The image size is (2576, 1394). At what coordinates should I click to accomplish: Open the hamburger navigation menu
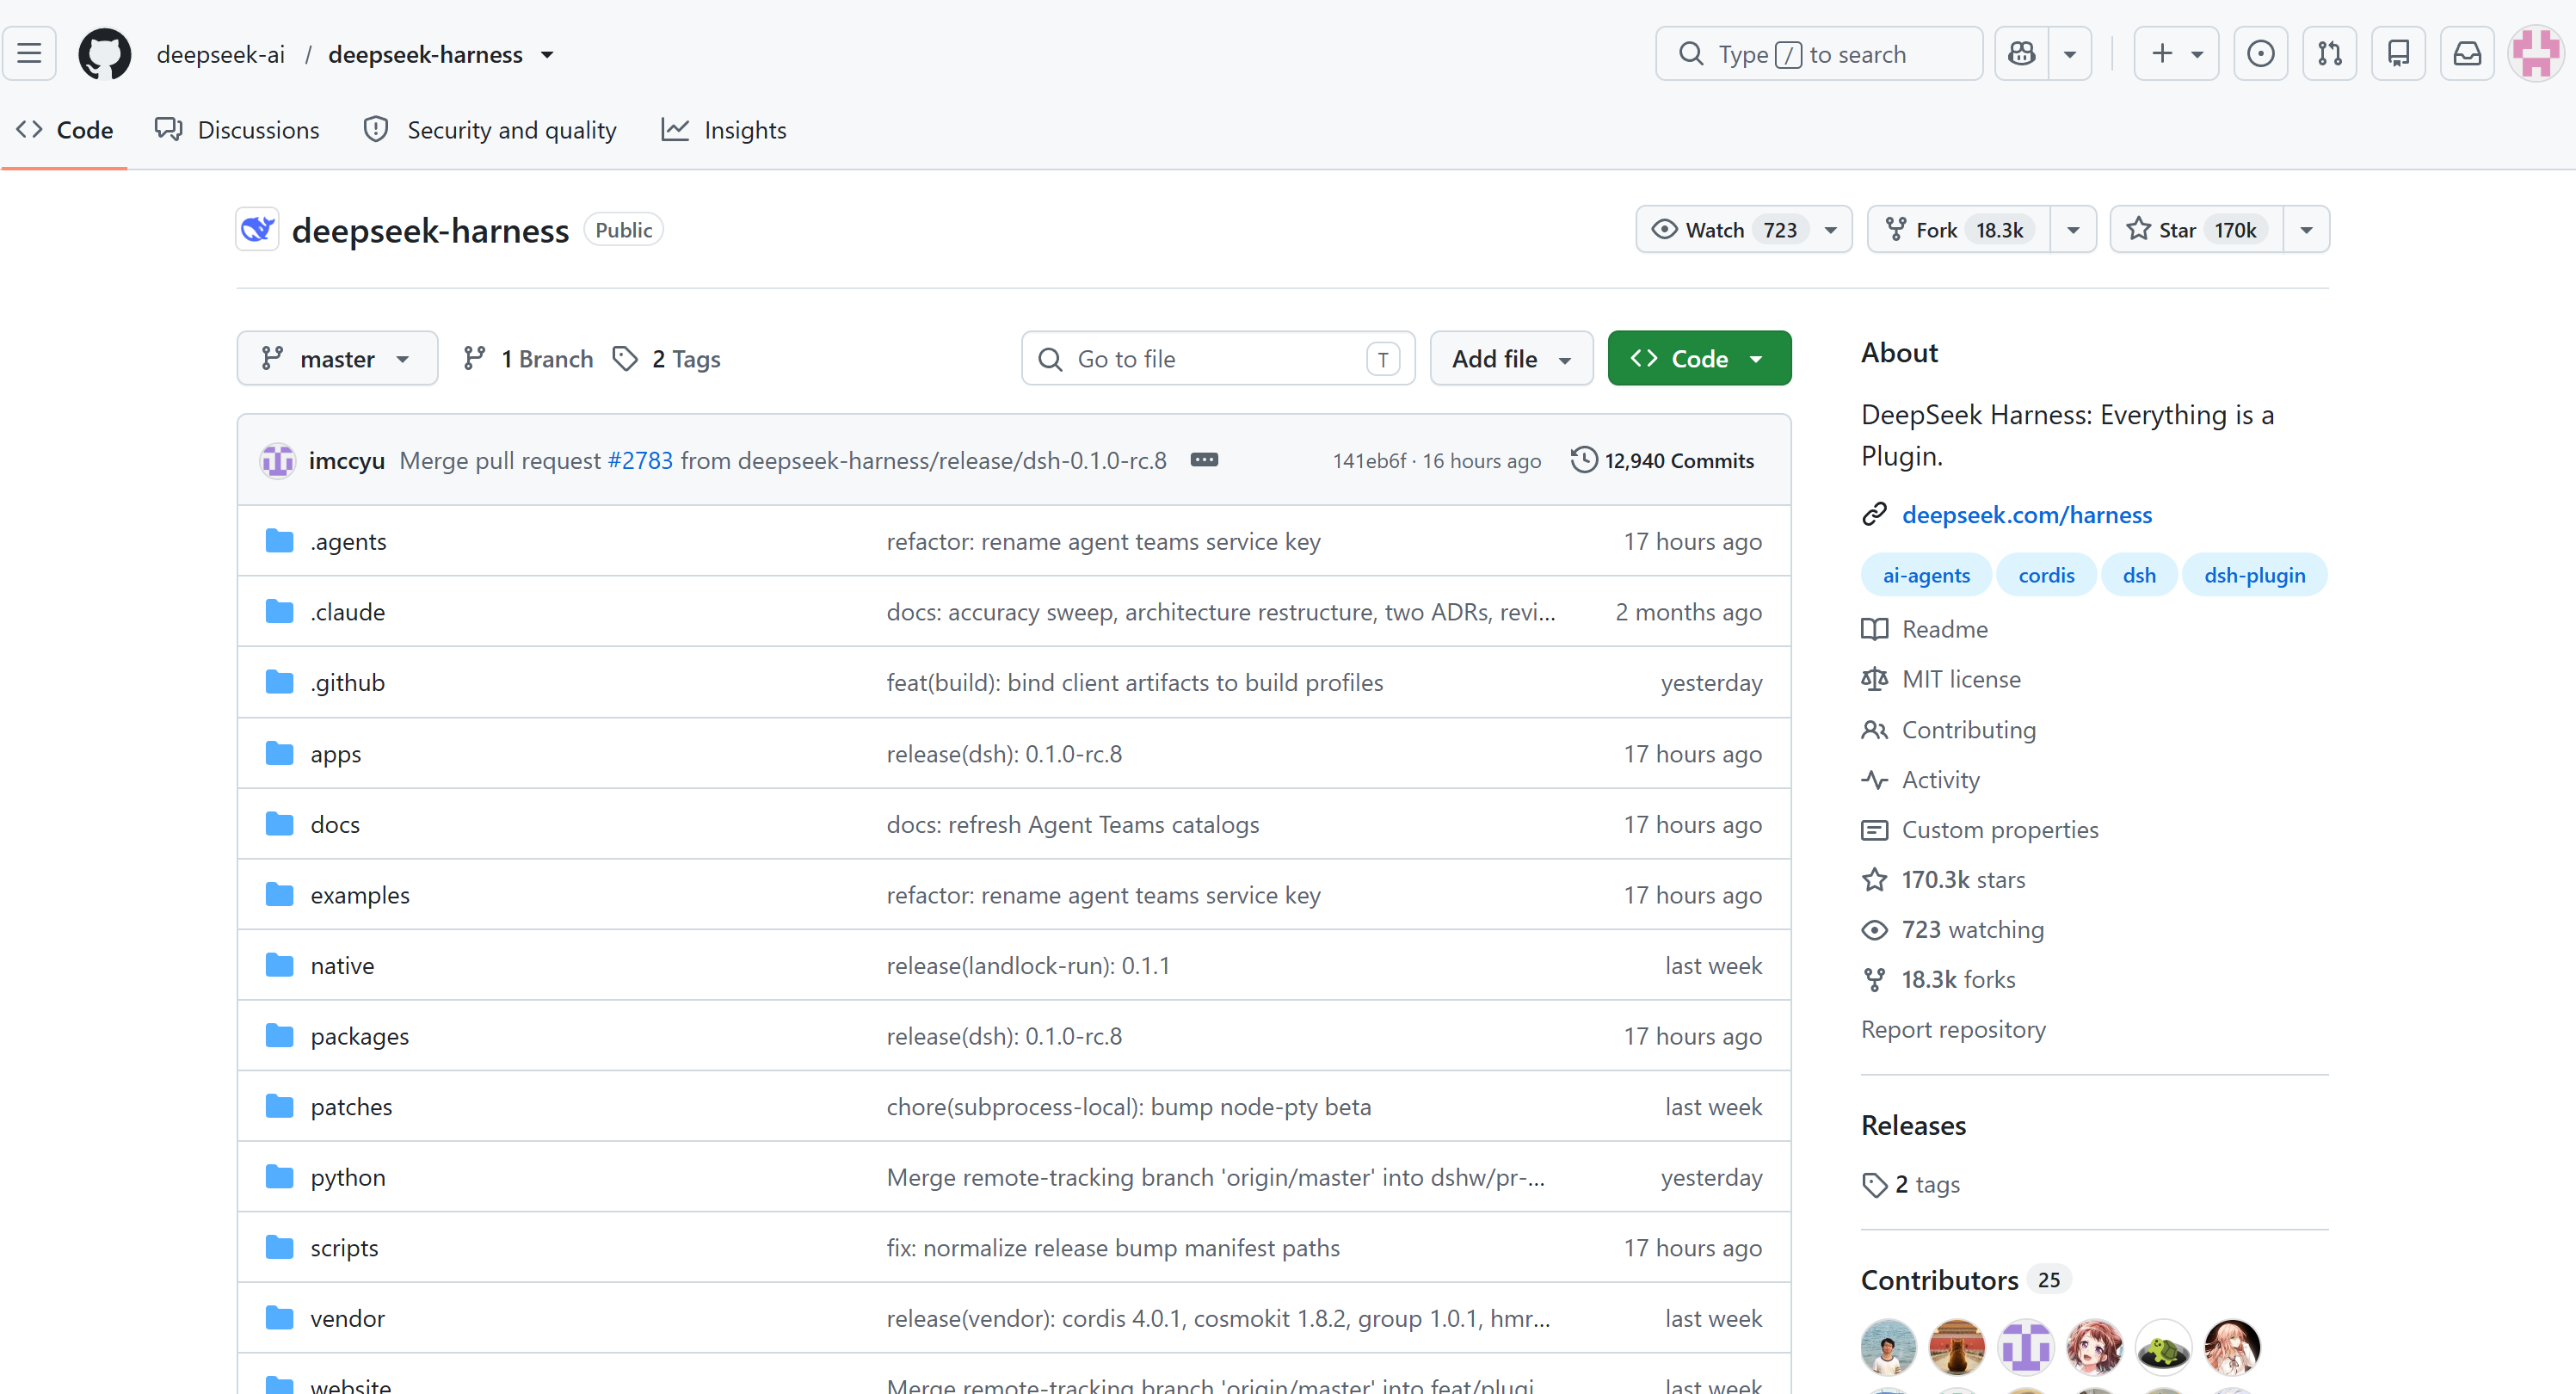29,54
